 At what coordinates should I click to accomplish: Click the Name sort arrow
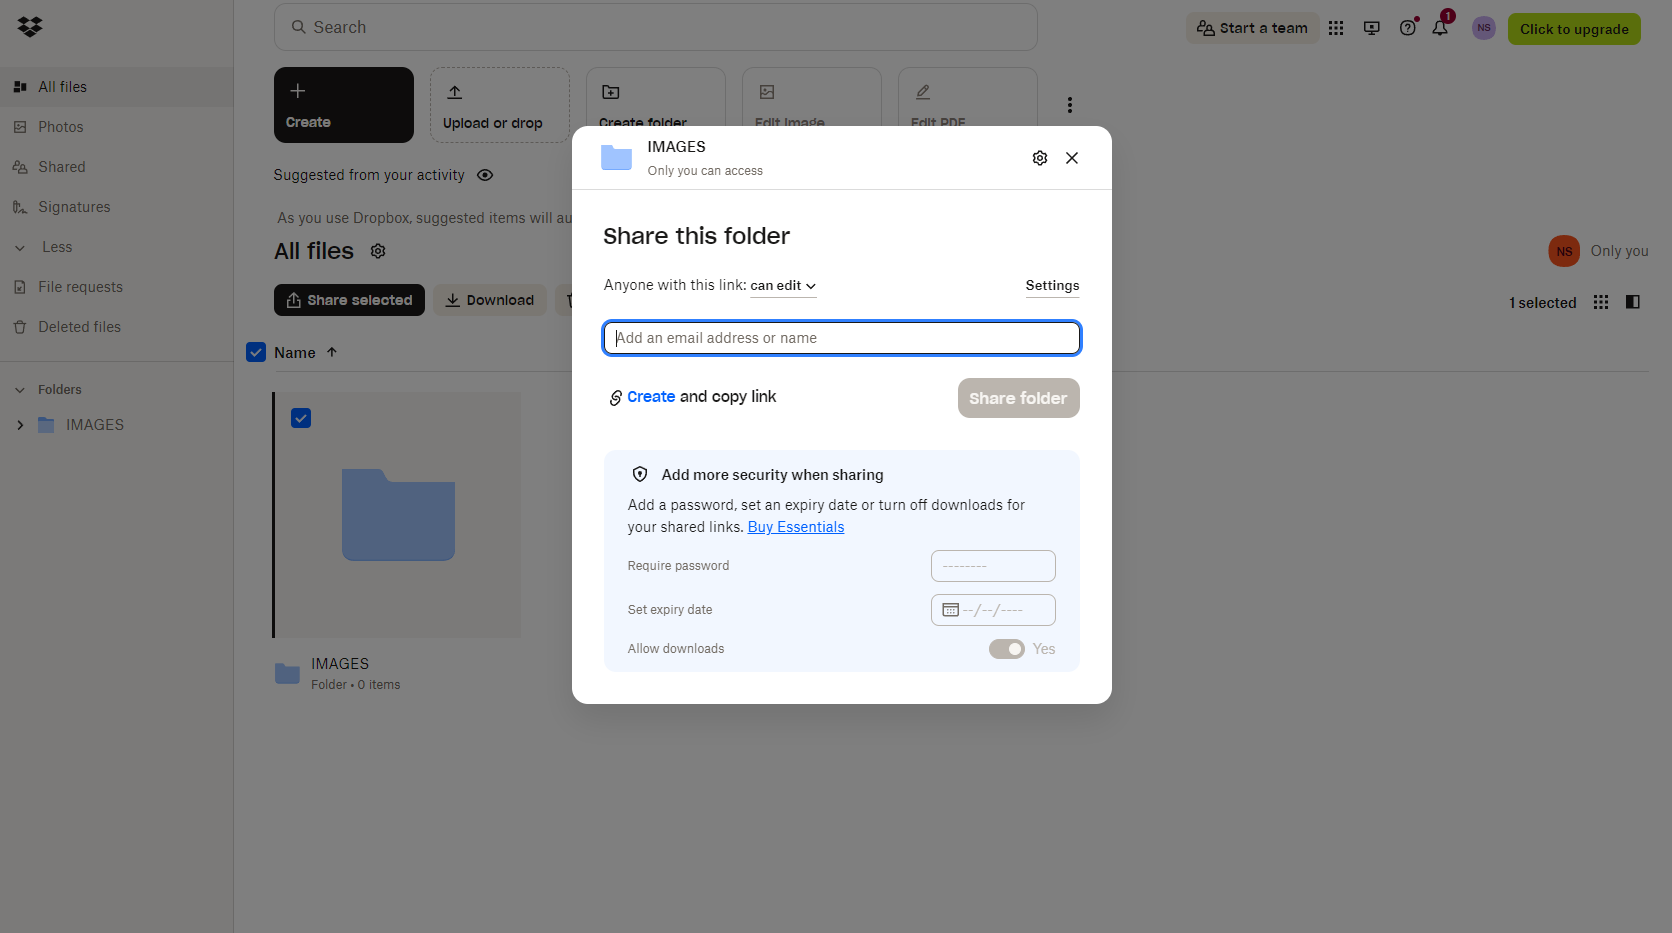pos(332,352)
